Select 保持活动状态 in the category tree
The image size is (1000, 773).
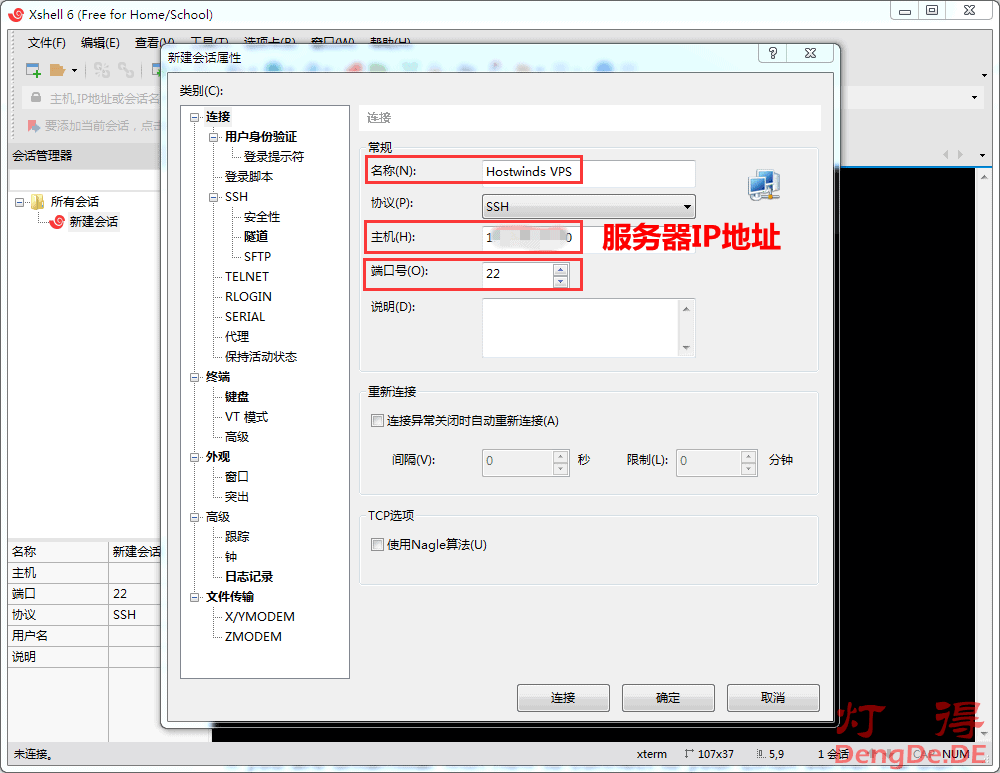261,357
